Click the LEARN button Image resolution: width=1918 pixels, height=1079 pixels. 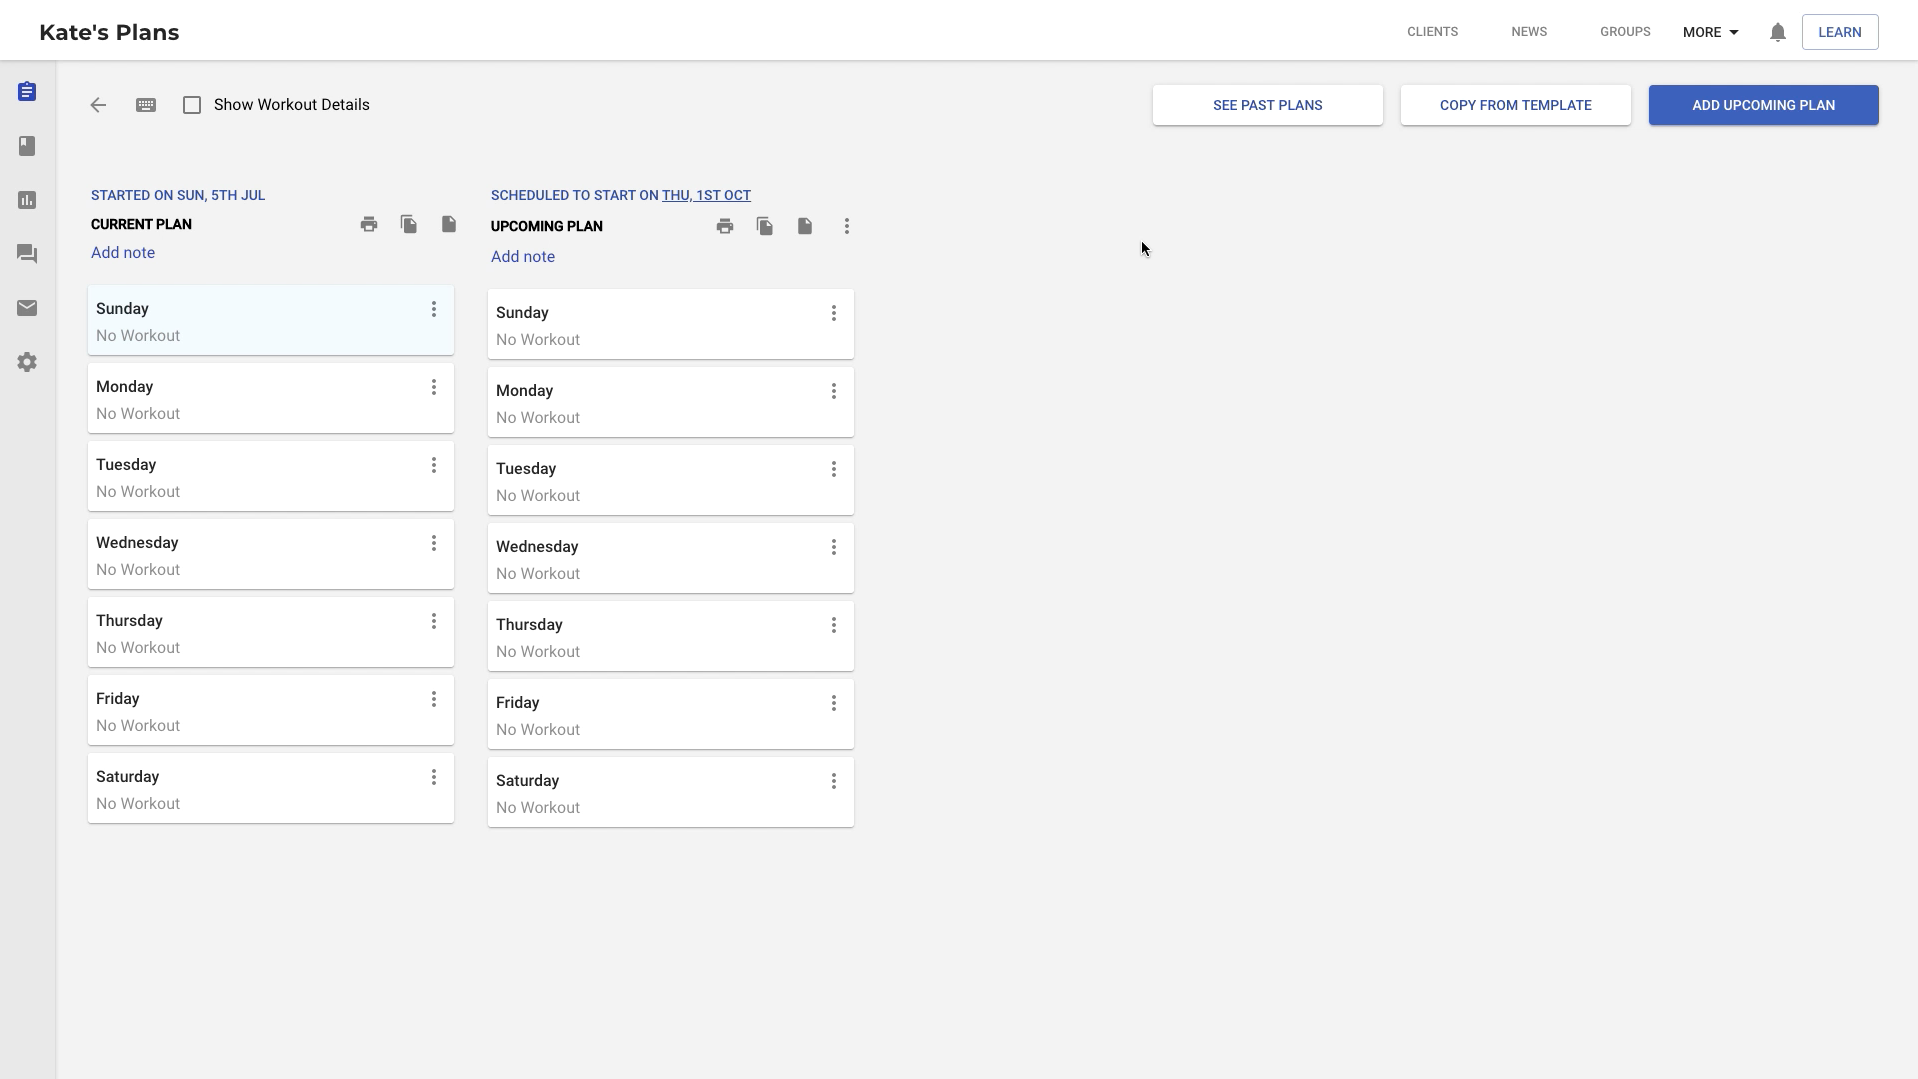[1840, 32]
